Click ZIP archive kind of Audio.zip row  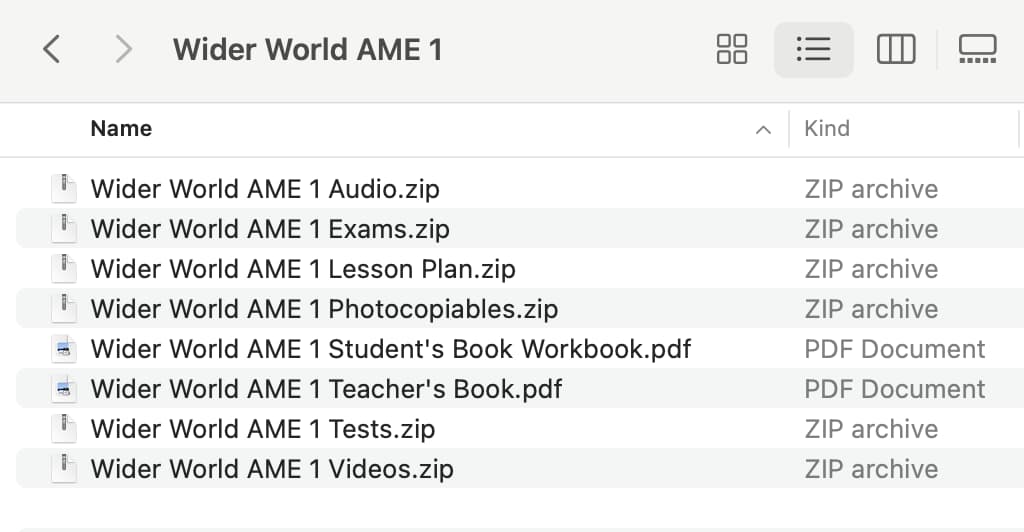pos(871,189)
